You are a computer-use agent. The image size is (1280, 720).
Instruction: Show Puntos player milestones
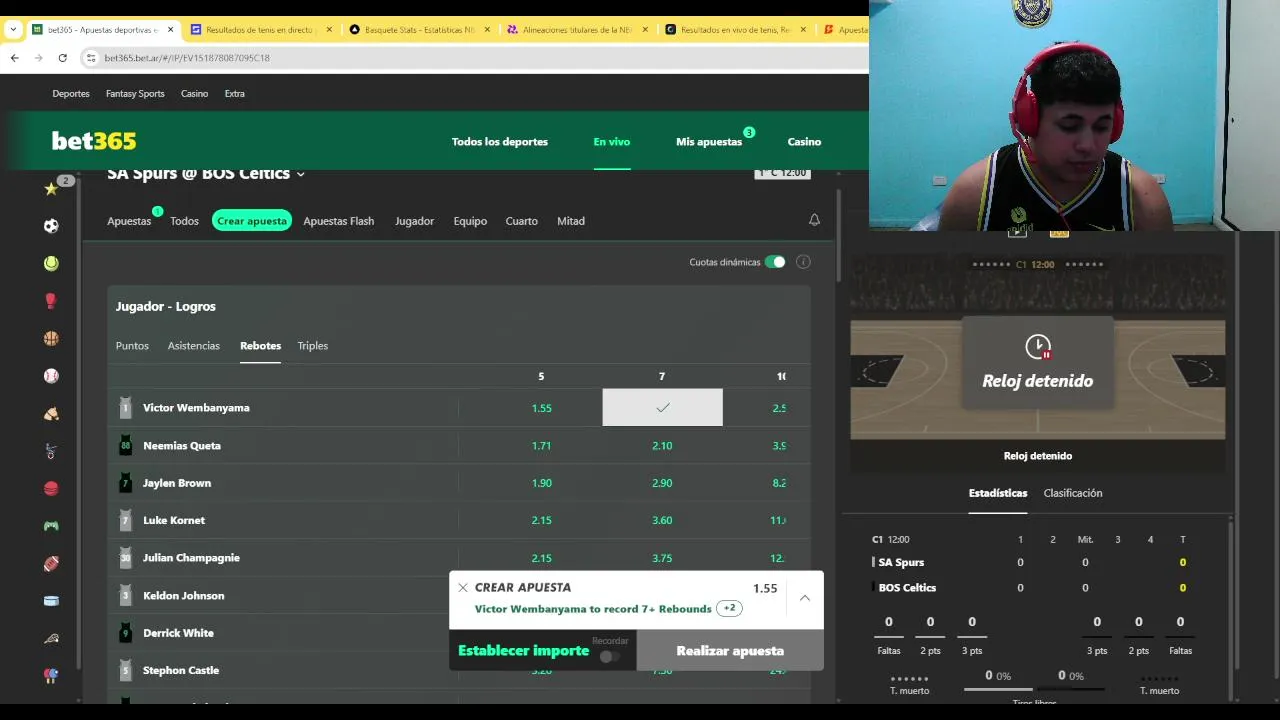click(x=132, y=346)
